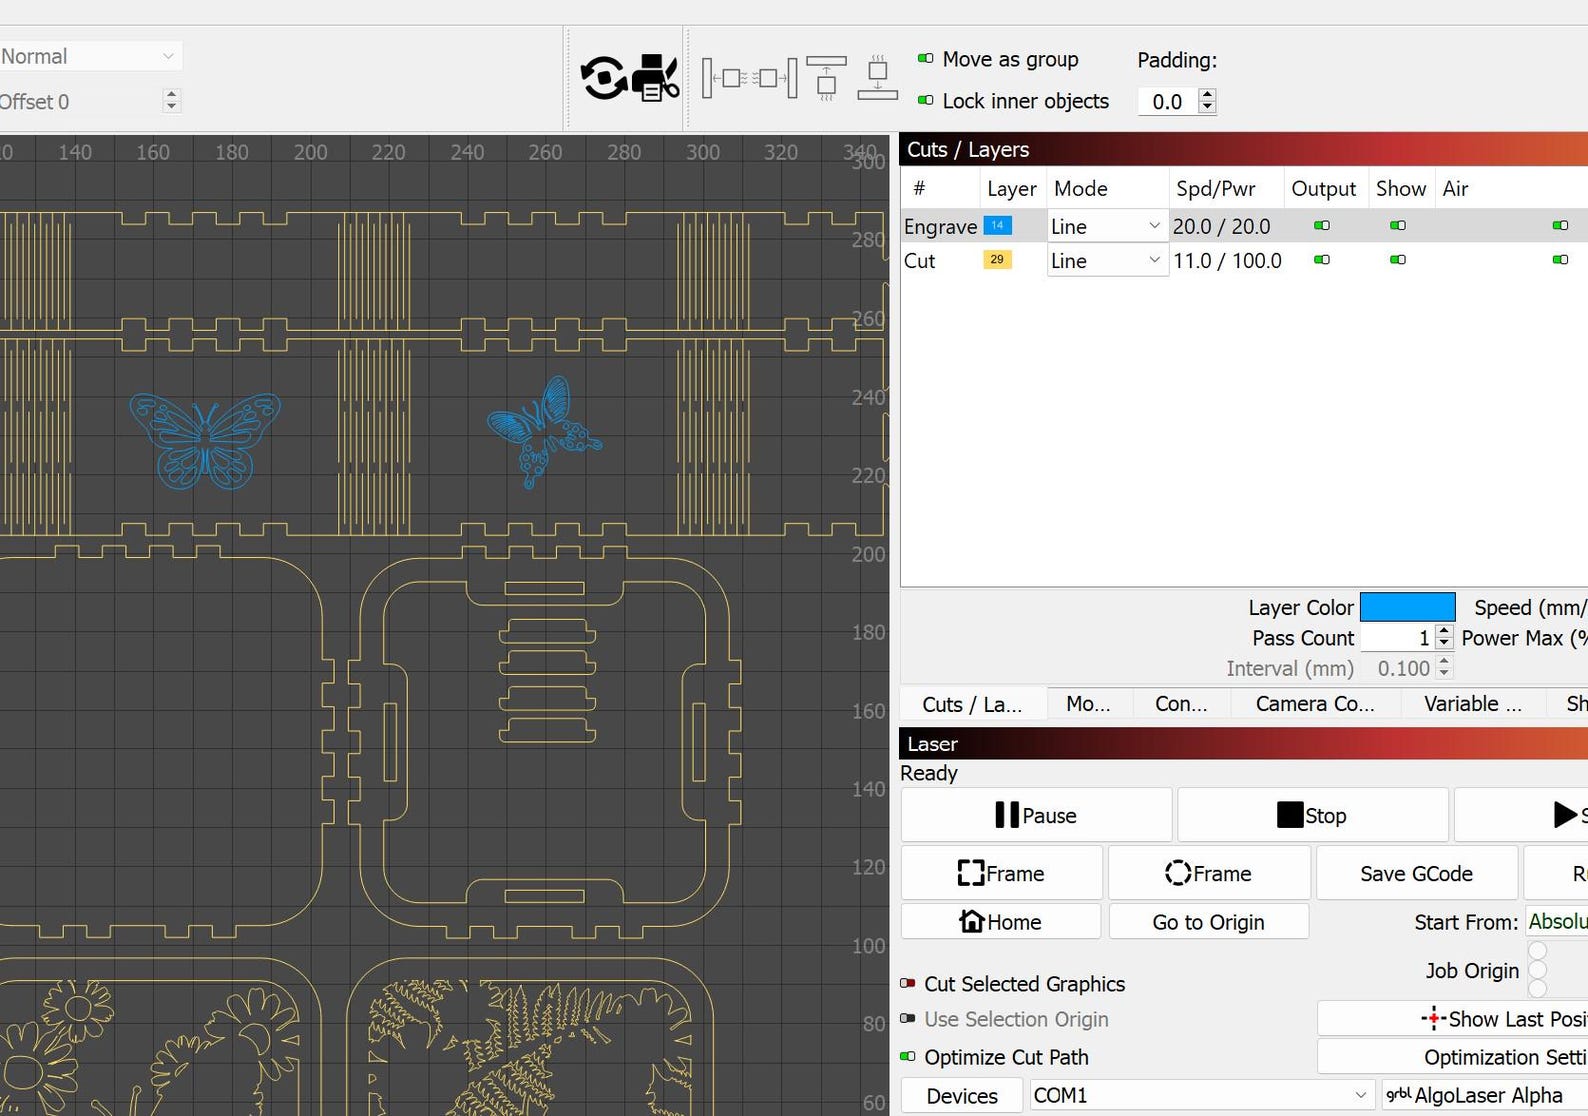The height and width of the screenshot is (1116, 1588).
Task: Click the dock objects down icon
Action: tap(877, 78)
